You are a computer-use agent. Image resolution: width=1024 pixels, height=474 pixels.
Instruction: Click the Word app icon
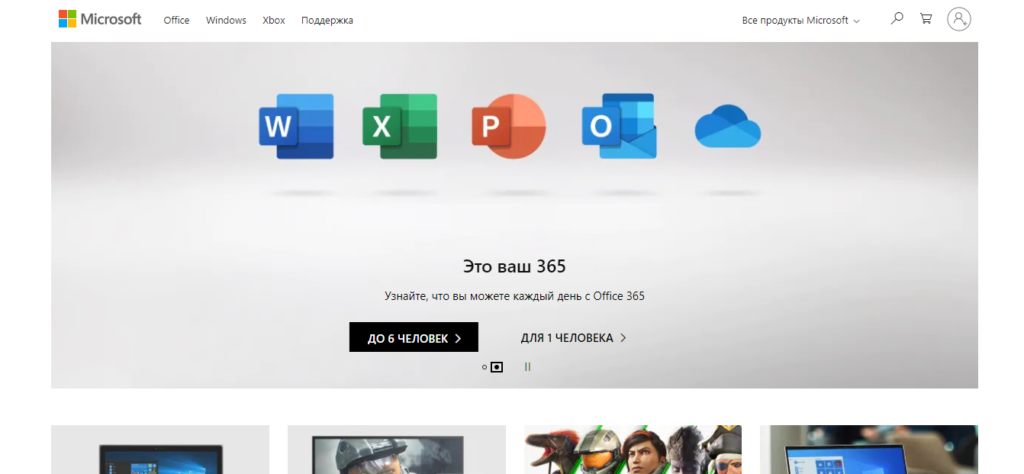pos(296,127)
